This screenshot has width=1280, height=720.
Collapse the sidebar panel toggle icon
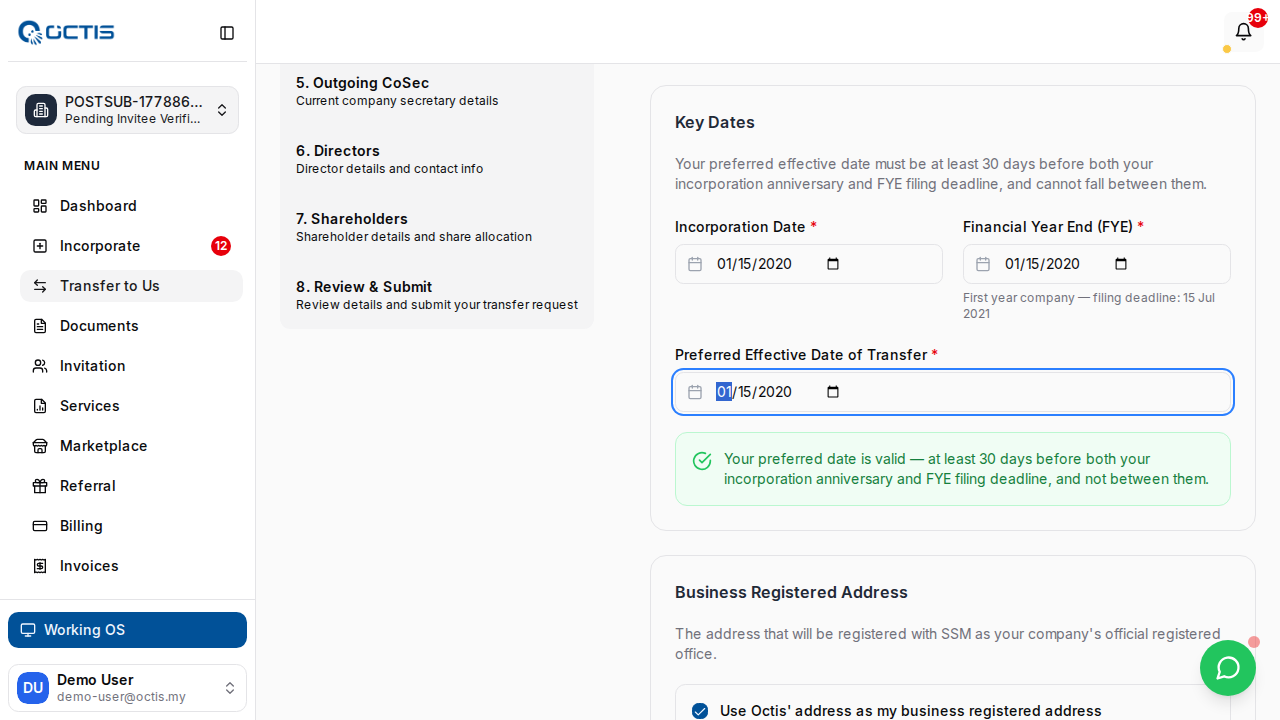coord(227,33)
